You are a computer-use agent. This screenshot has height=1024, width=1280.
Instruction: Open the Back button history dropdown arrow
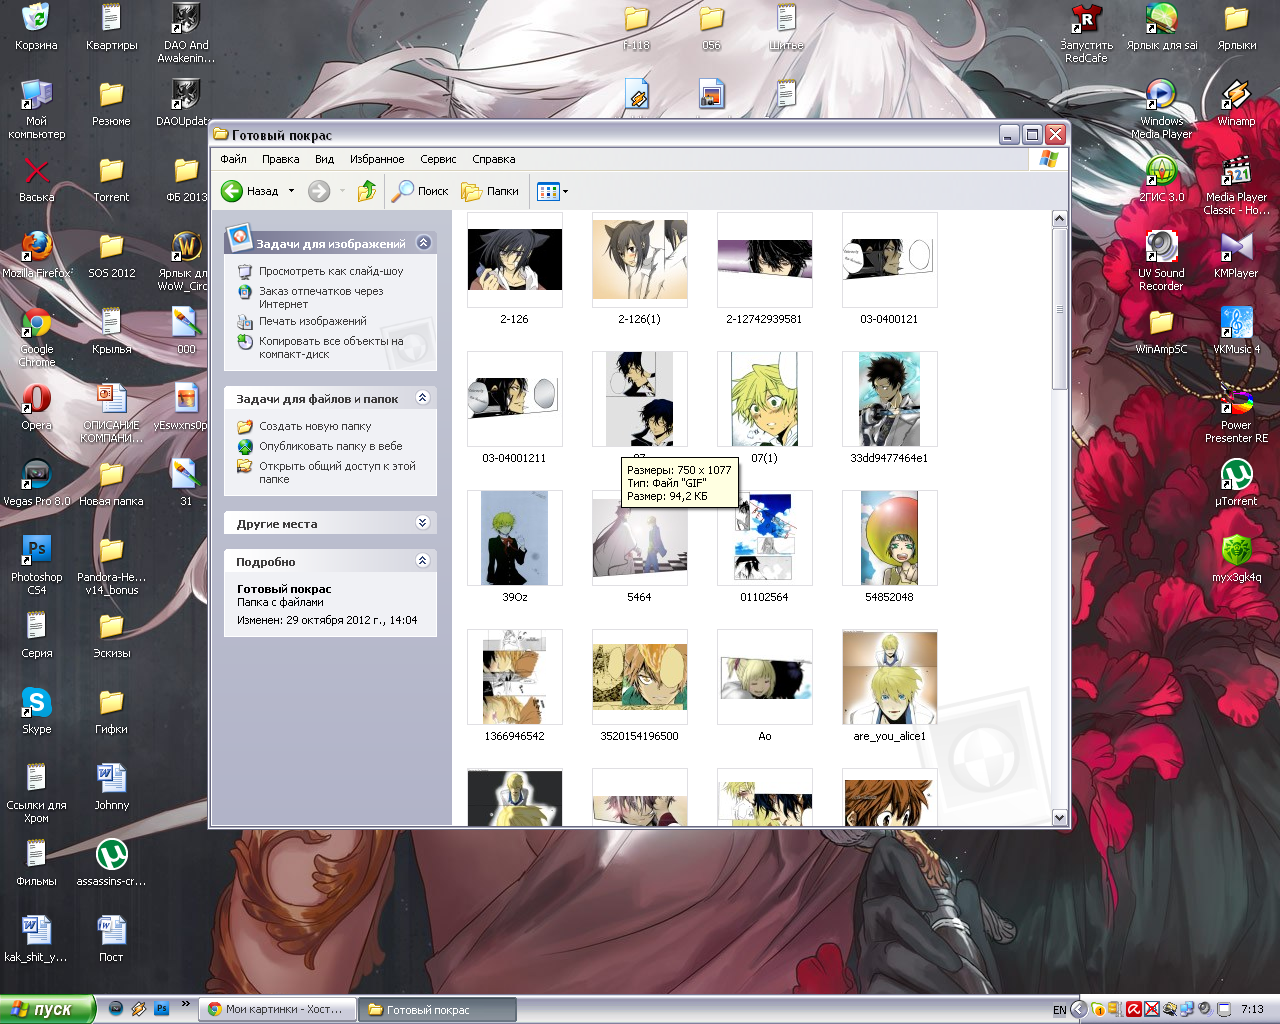pyautogui.click(x=291, y=191)
